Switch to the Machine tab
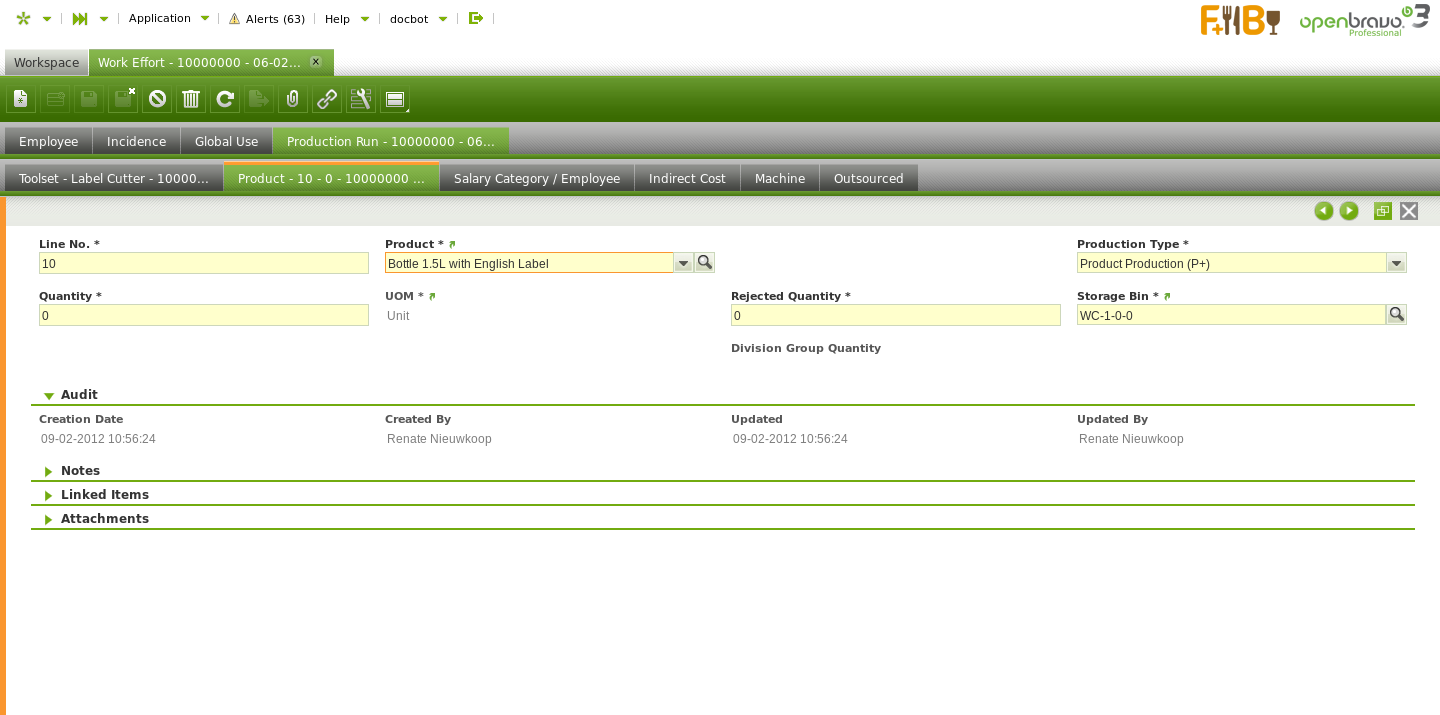Image resolution: width=1440 pixels, height=715 pixels. coord(779,178)
